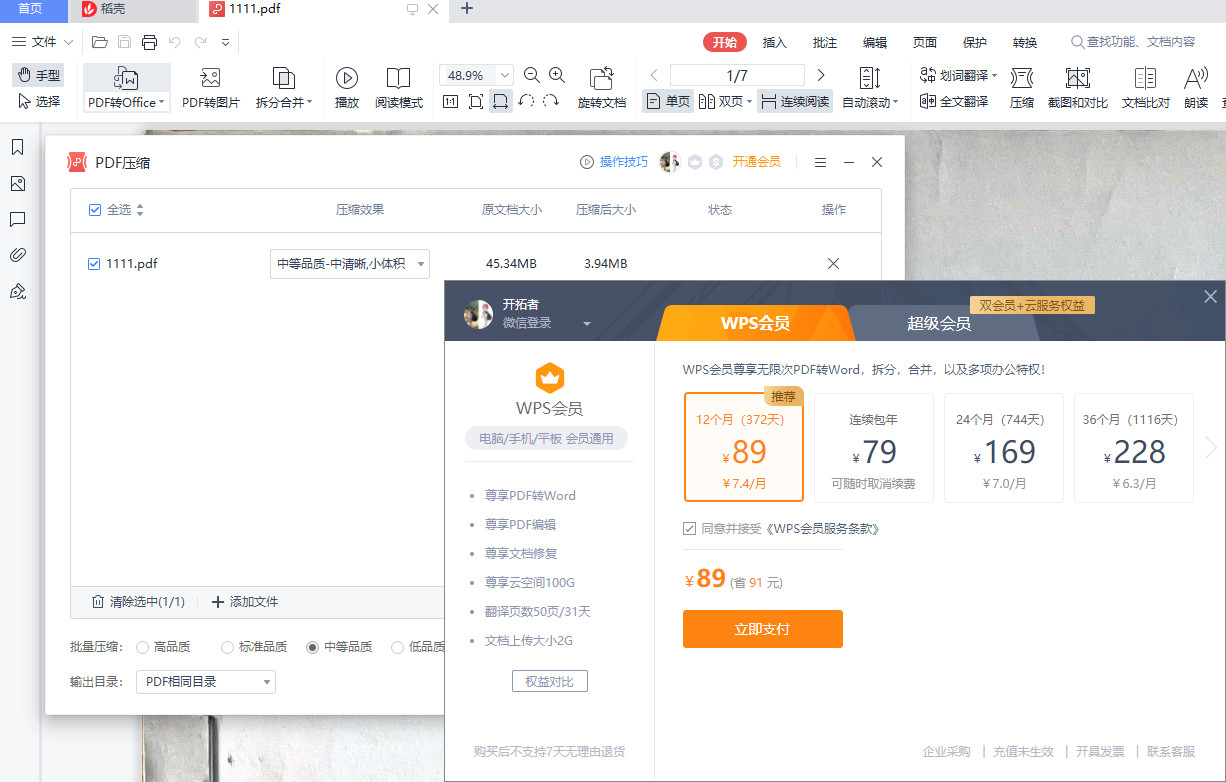
Task: Toggle WPS member terms agreement checkbox
Action: [x=689, y=528]
